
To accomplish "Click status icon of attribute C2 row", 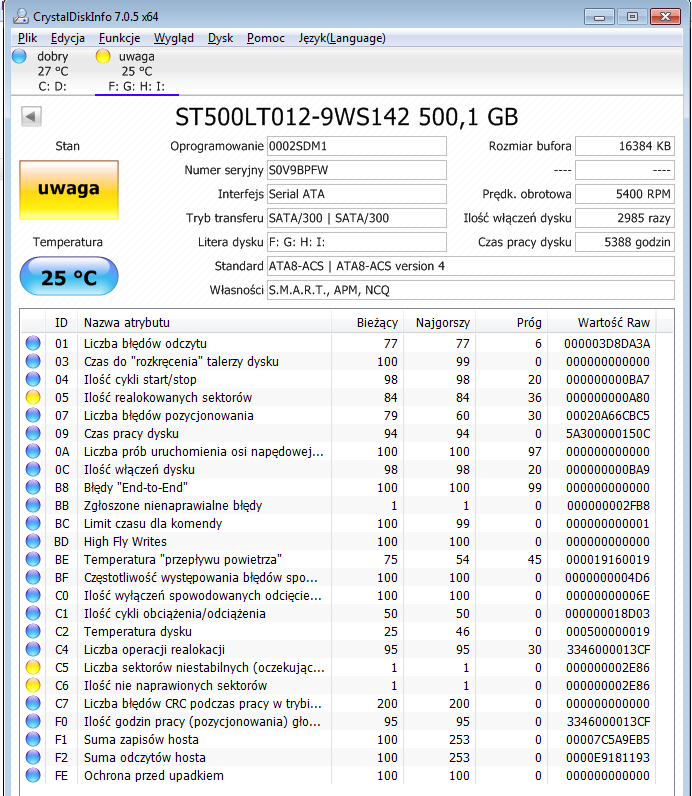I will pos(33,632).
